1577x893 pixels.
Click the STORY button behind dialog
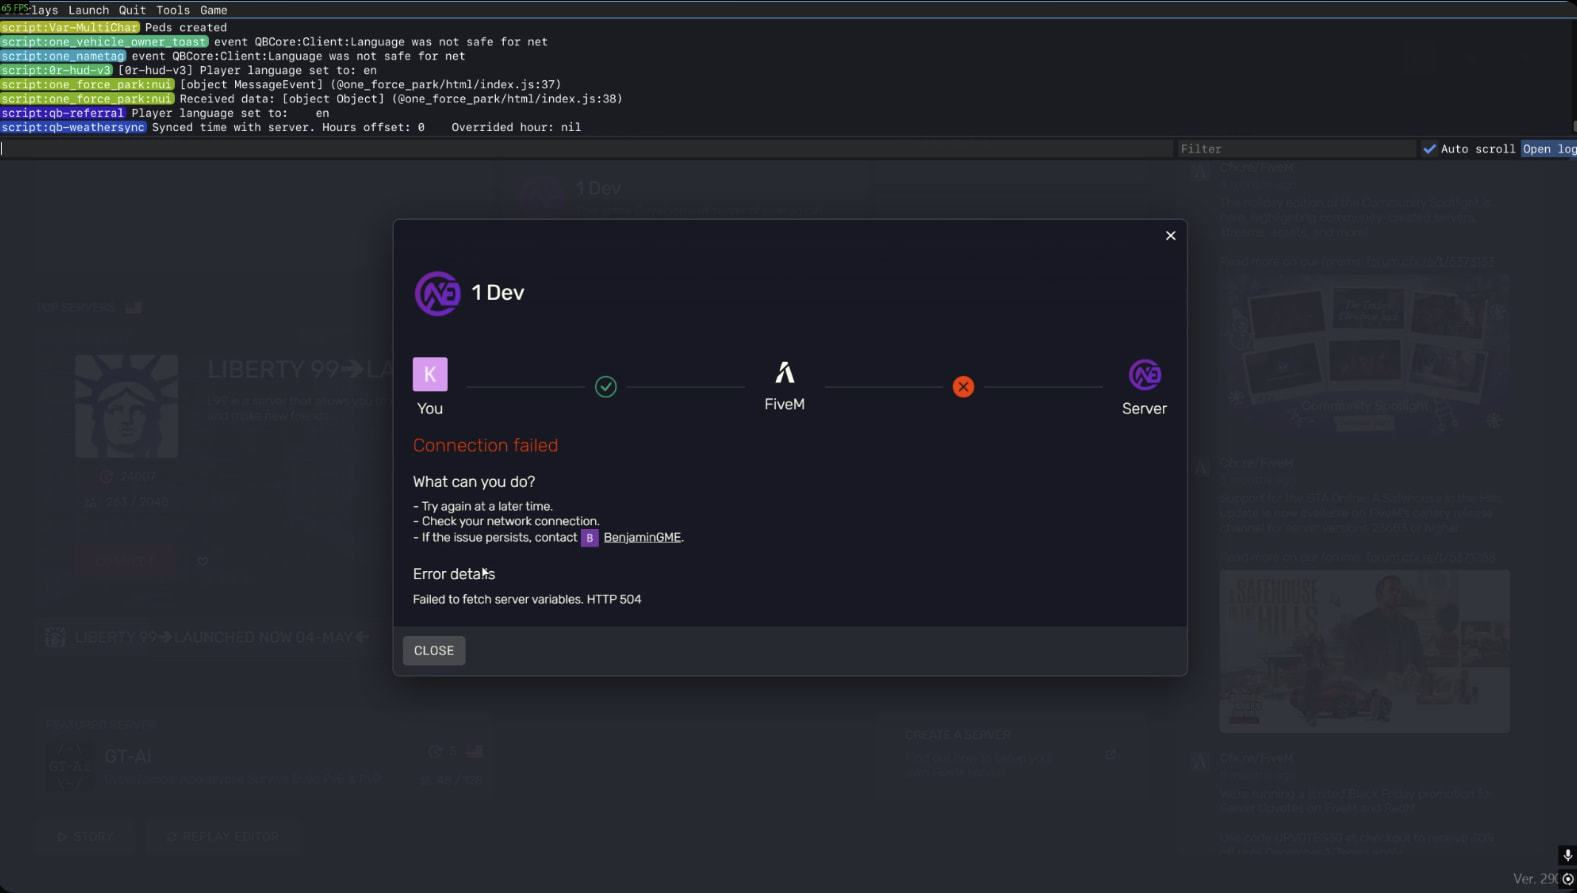coord(86,837)
